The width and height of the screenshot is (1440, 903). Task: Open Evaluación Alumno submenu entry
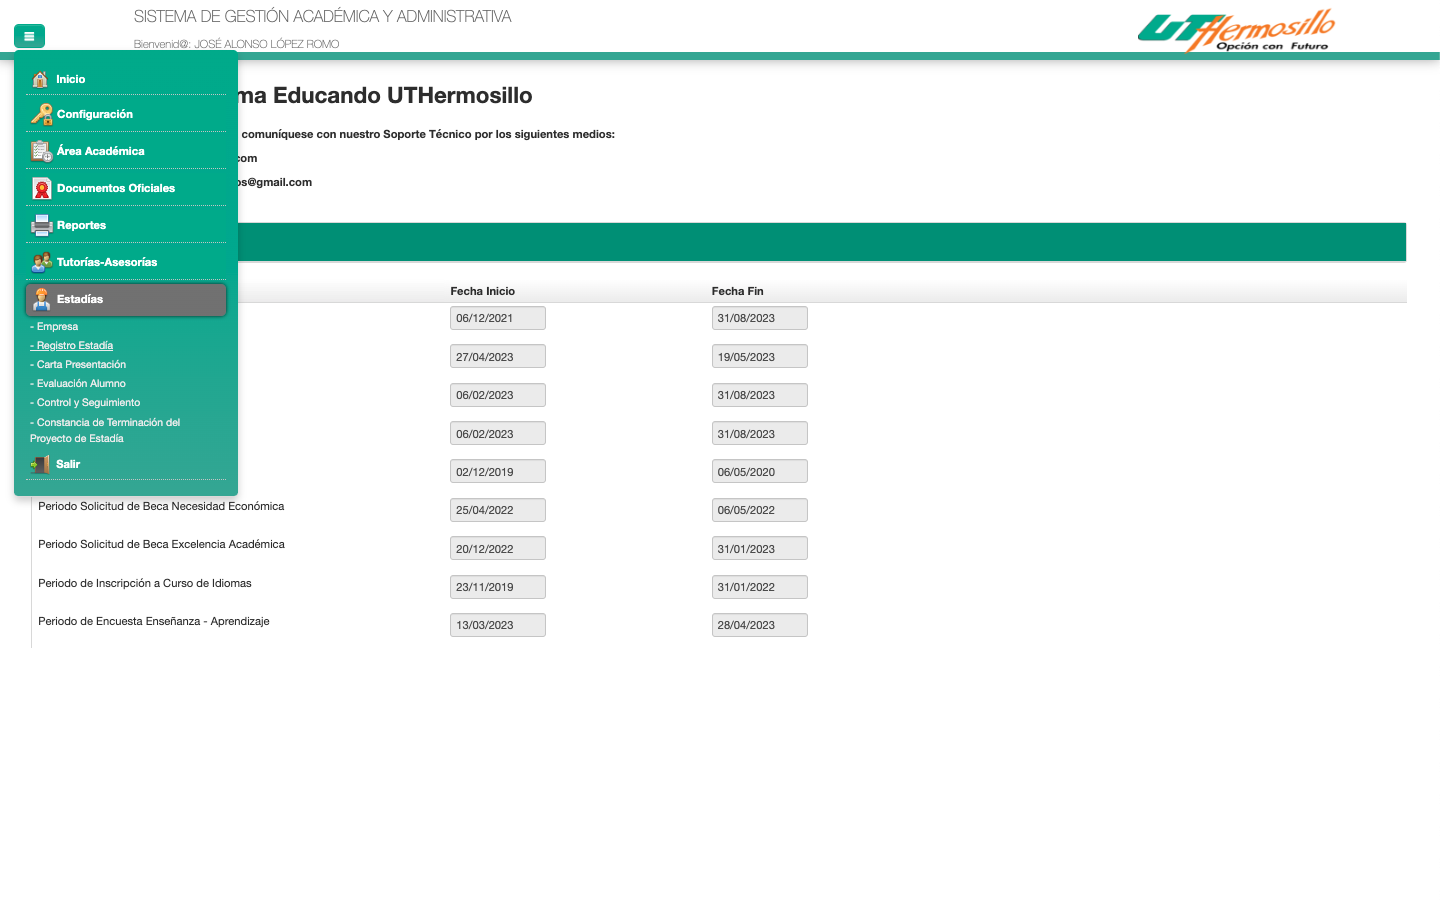pos(81,384)
